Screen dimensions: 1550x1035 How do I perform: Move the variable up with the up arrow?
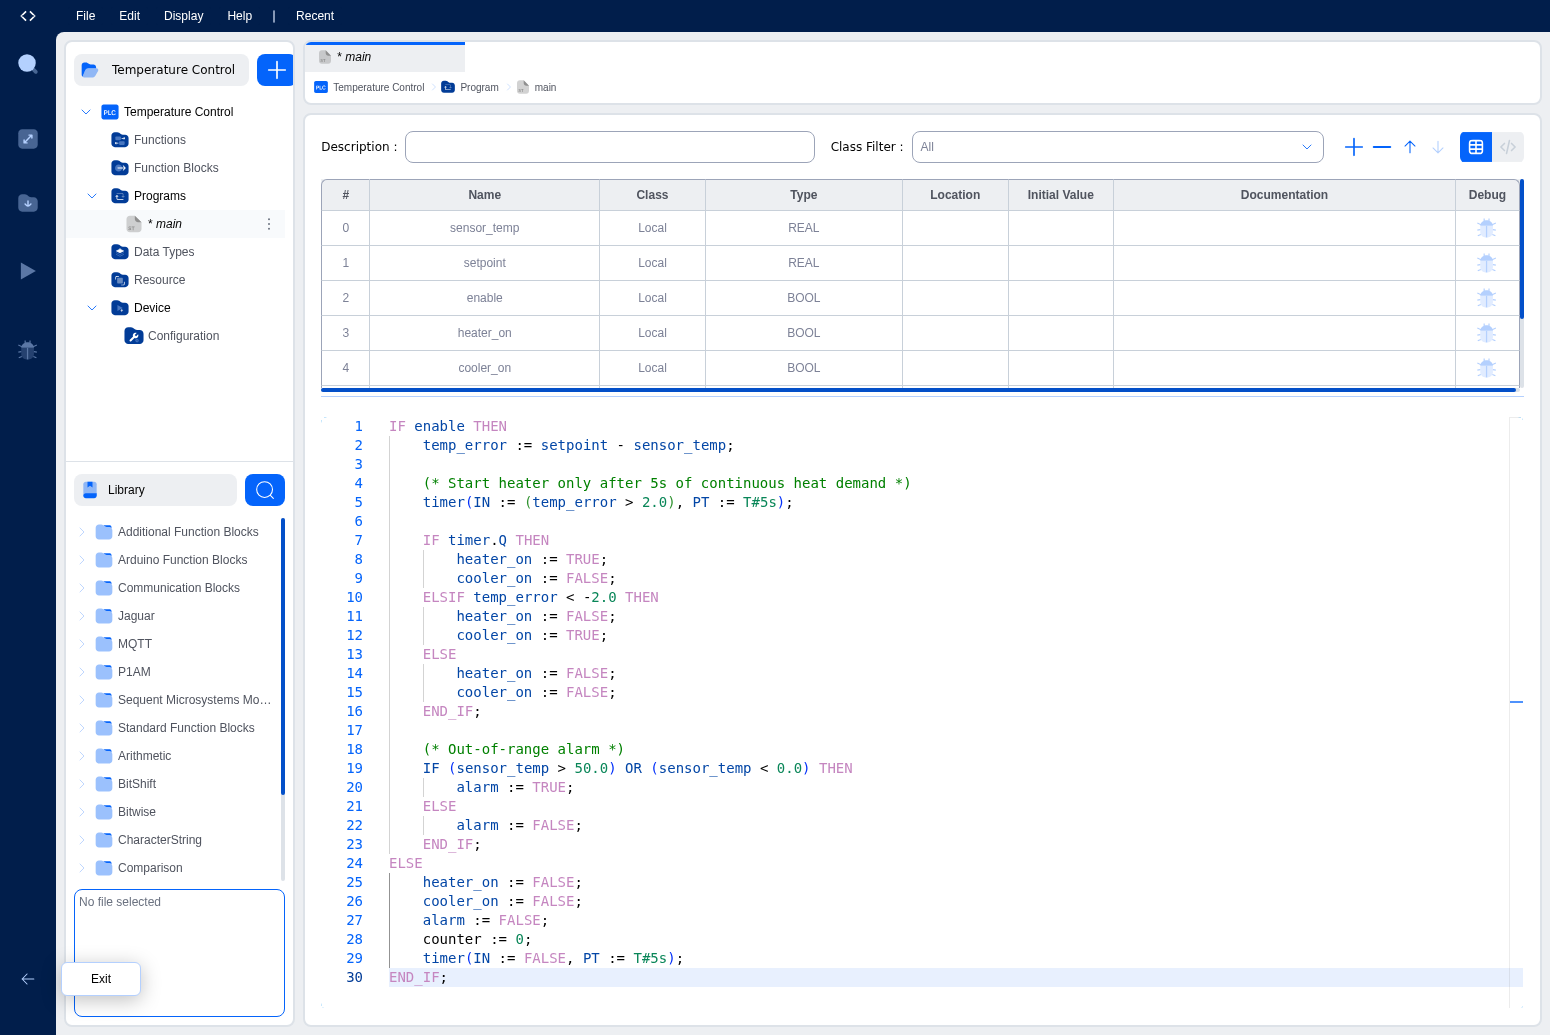coord(1410,147)
